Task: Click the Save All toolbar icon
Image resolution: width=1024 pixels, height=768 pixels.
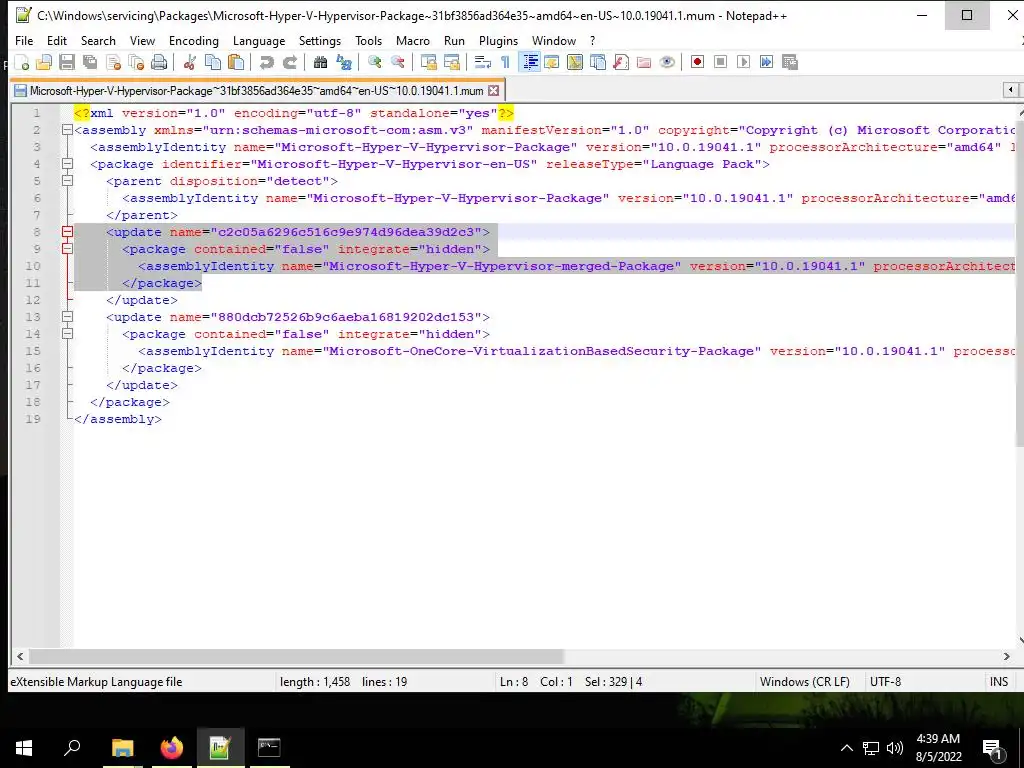Action: point(90,62)
